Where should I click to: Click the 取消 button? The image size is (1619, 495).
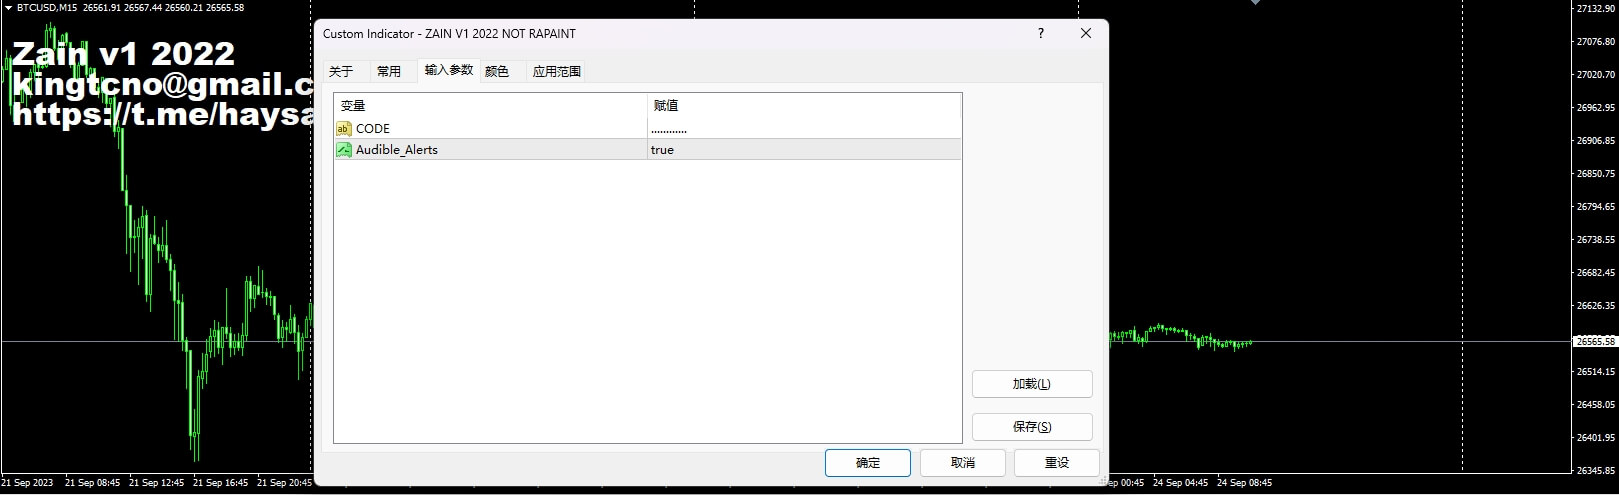click(963, 463)
